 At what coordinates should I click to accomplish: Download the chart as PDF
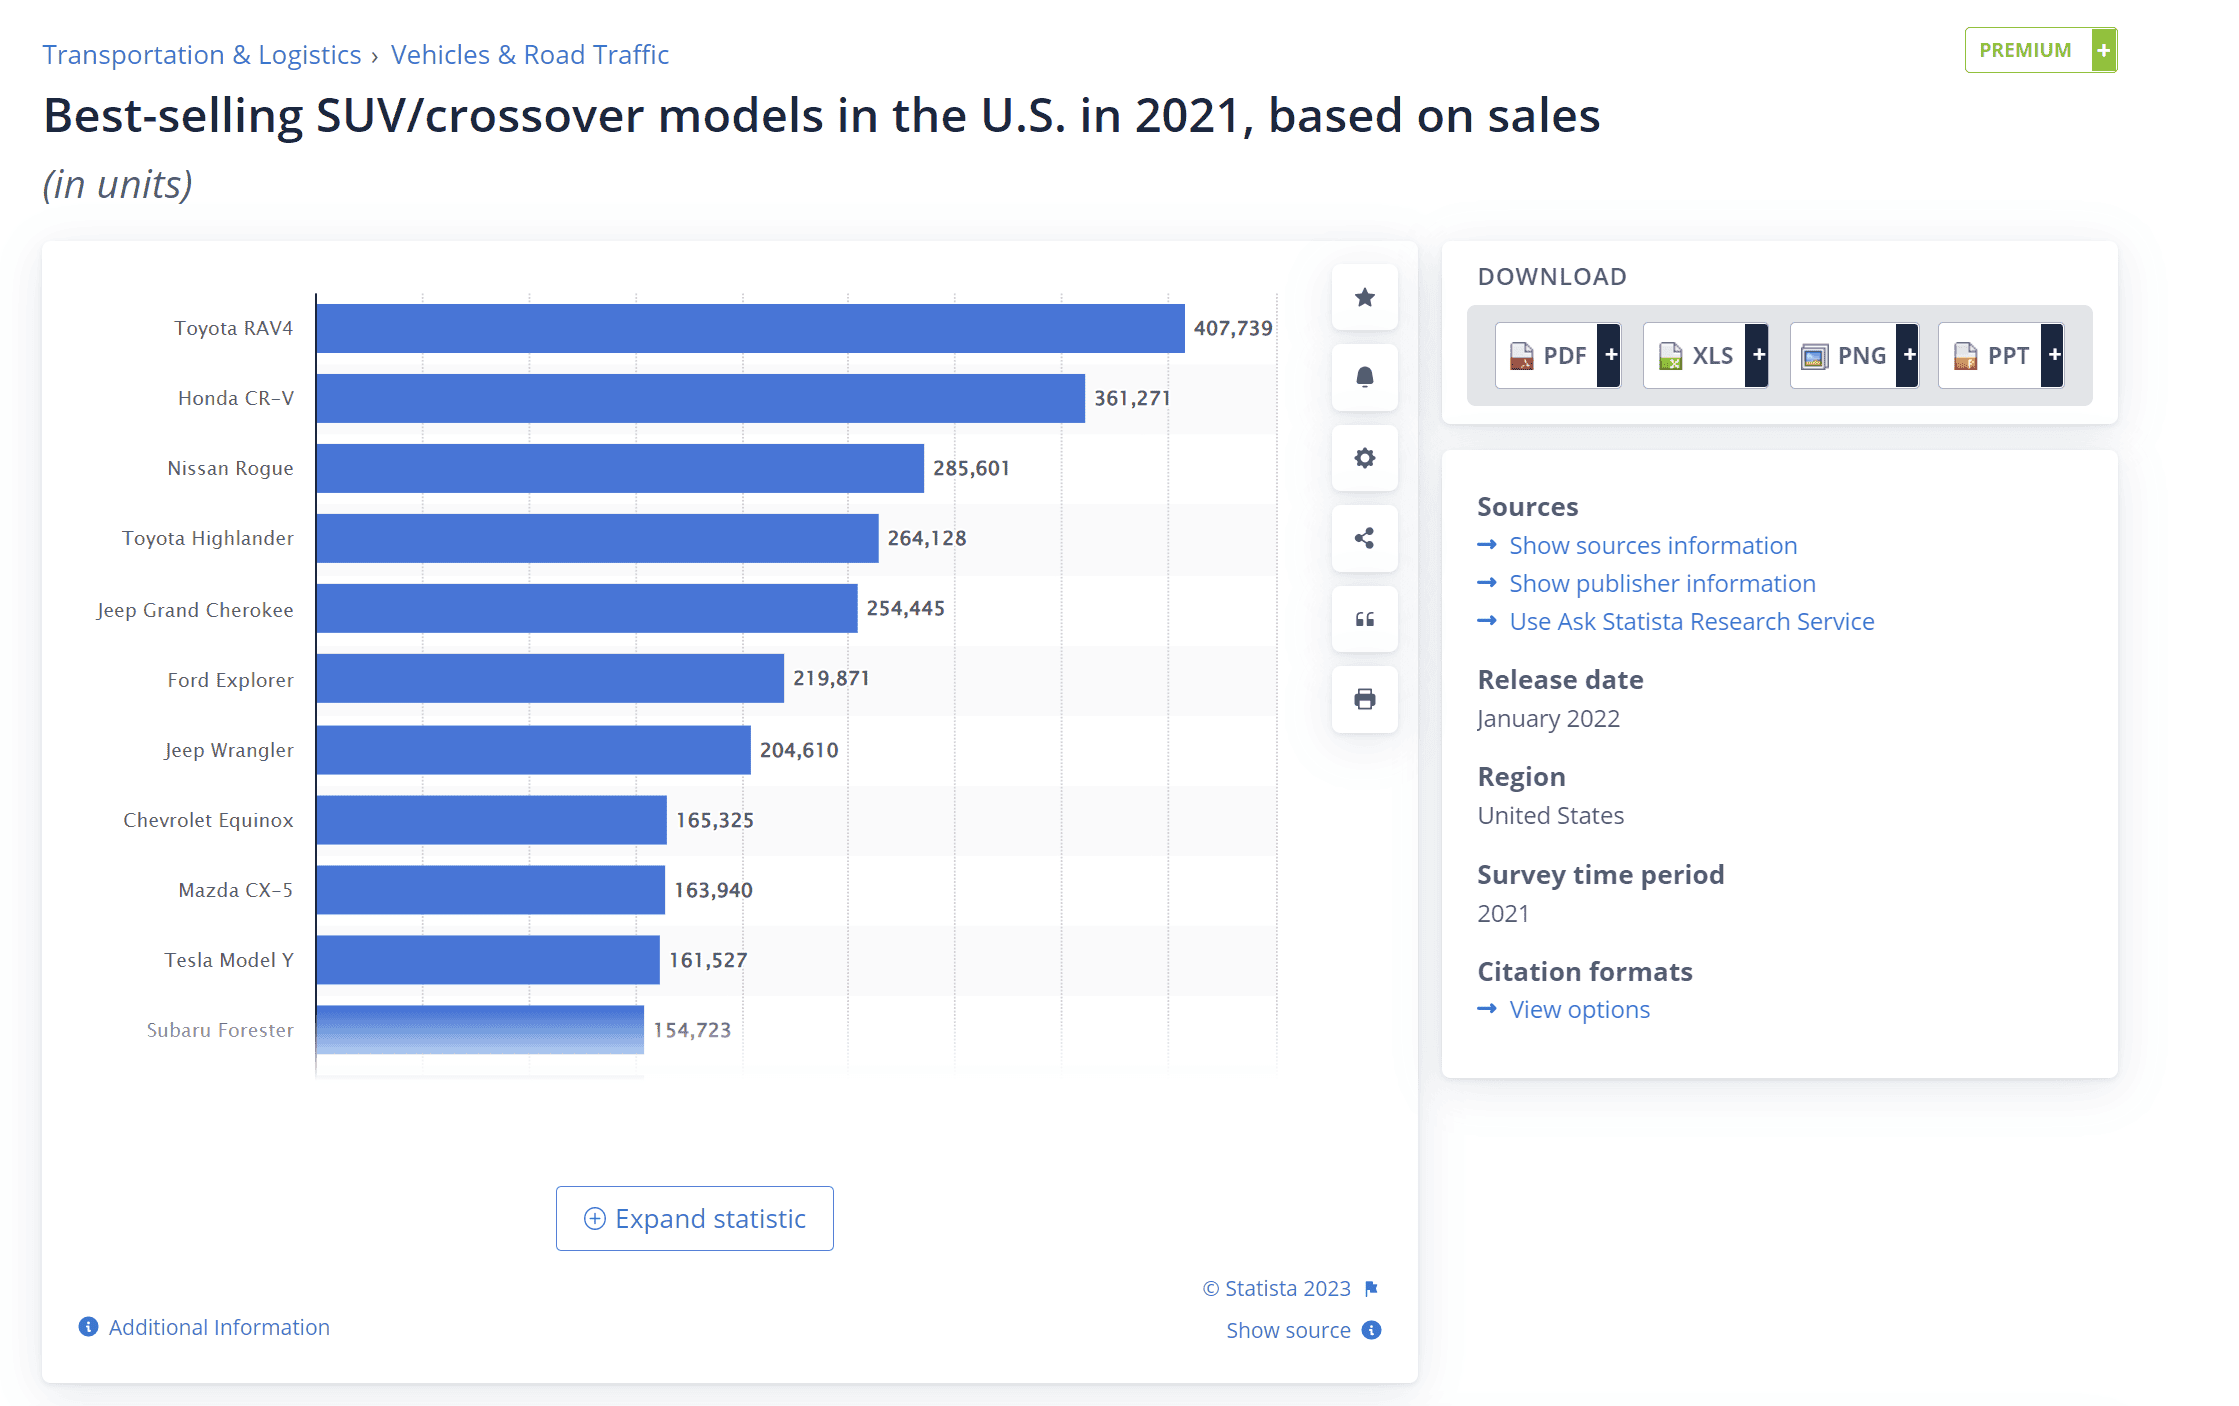click(1557, 355)
